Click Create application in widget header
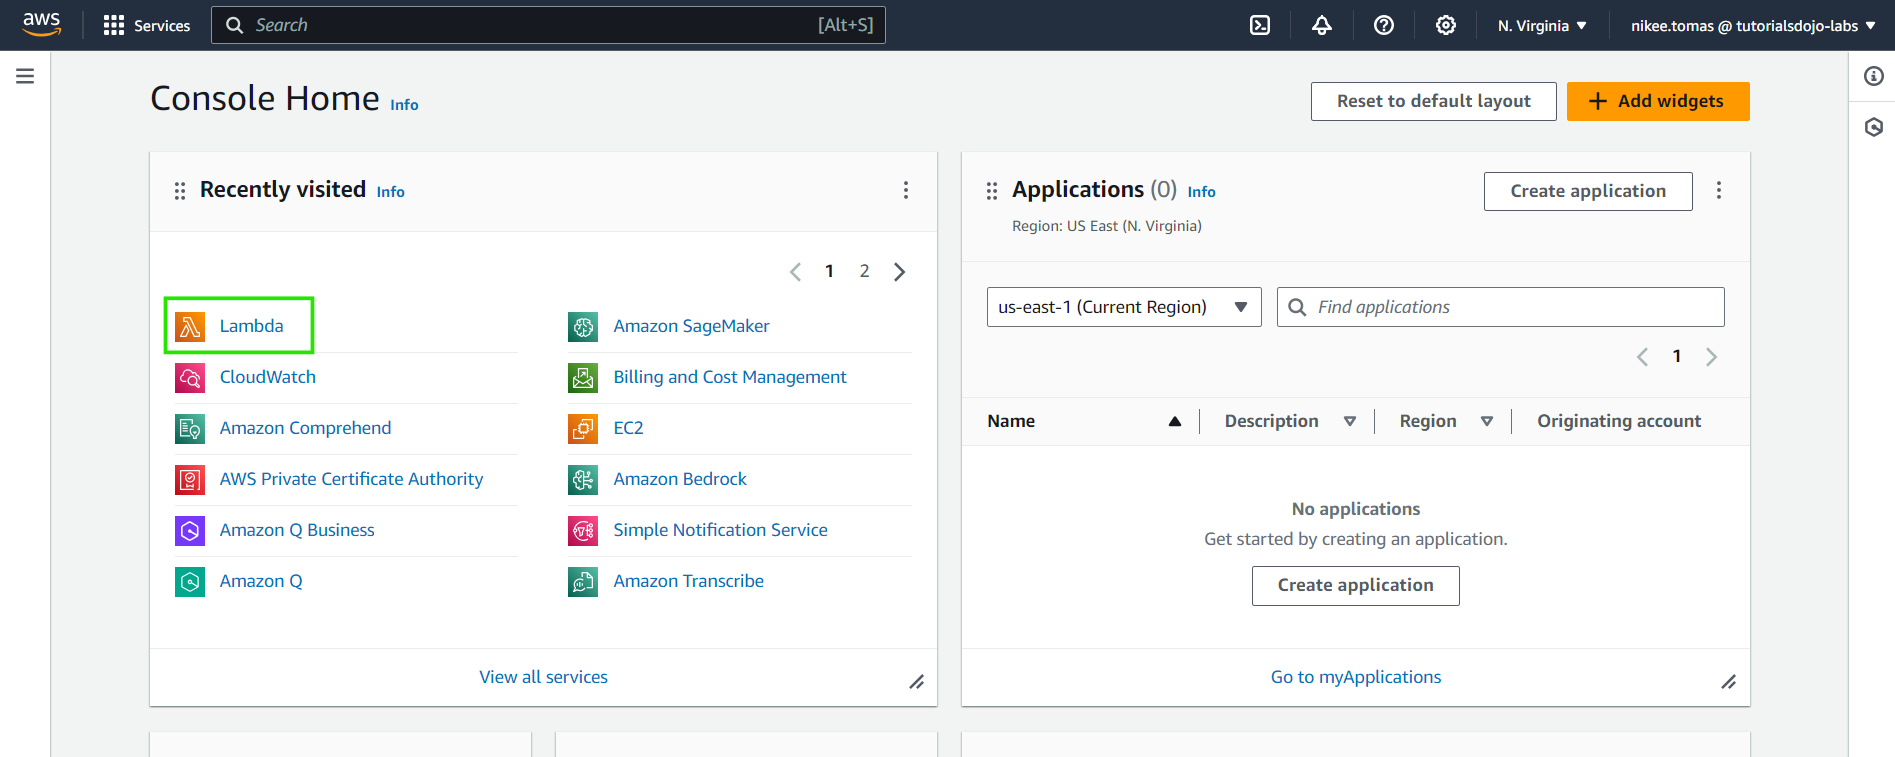 [1588, 191]
